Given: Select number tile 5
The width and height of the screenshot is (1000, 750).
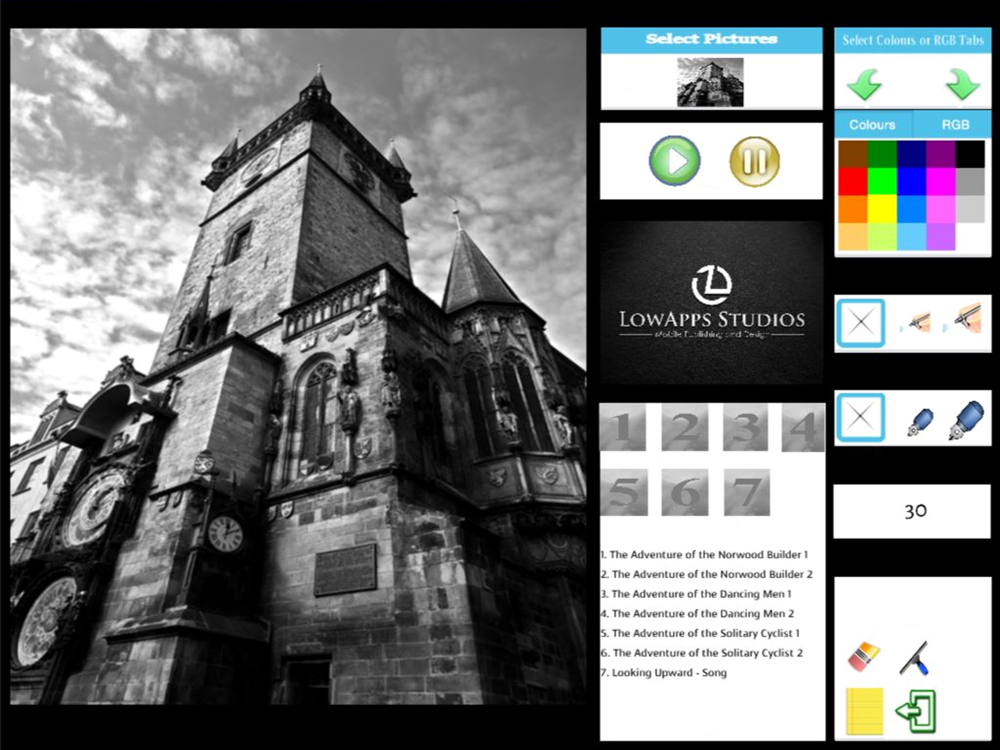Looking at the screenshot, I should (624, 492).
